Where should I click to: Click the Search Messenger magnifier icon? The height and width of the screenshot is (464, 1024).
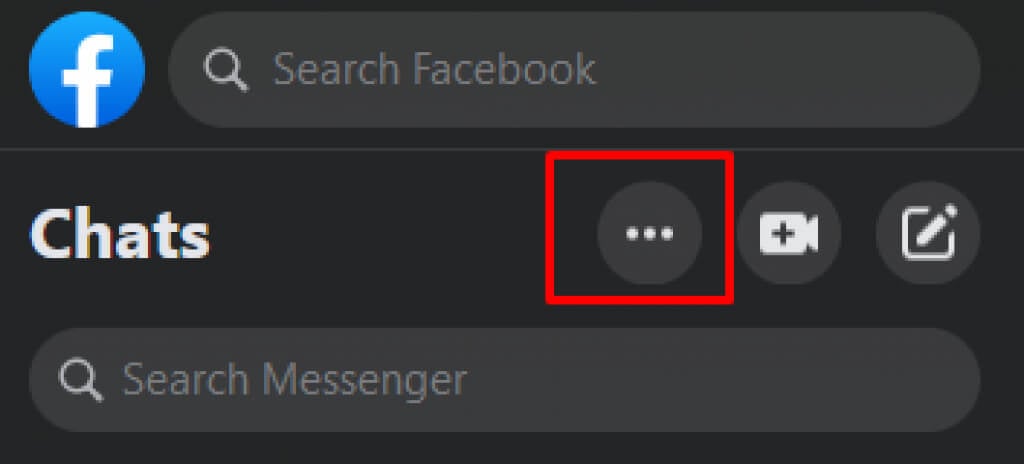coord(80,380)
